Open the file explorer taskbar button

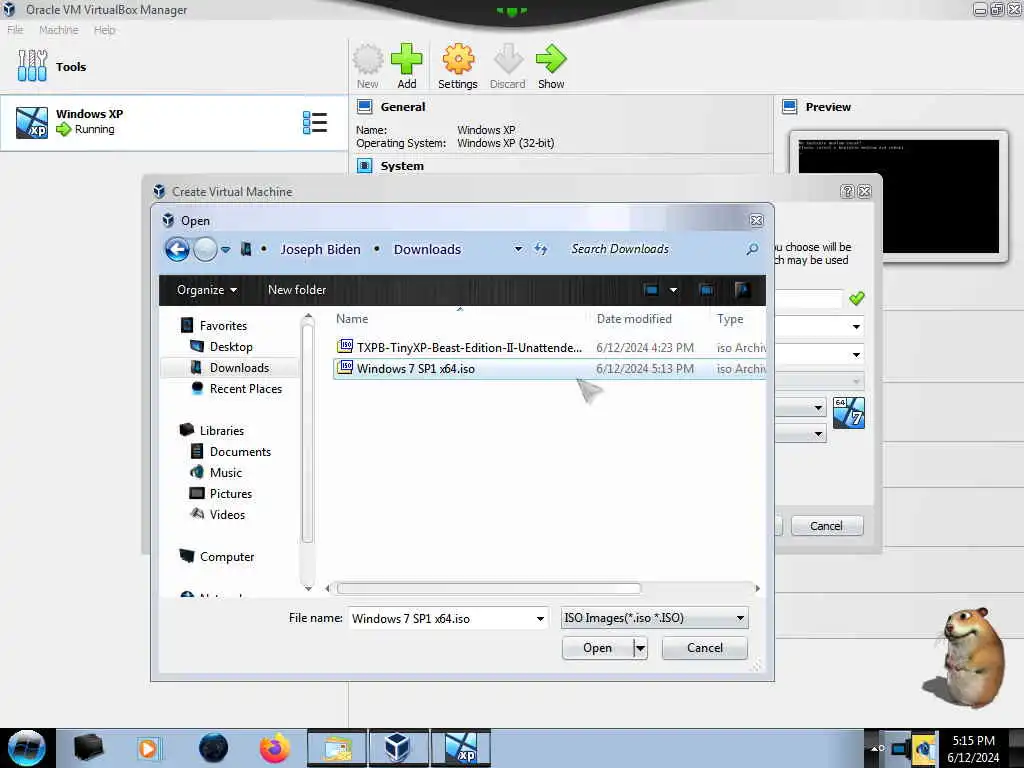337,748
